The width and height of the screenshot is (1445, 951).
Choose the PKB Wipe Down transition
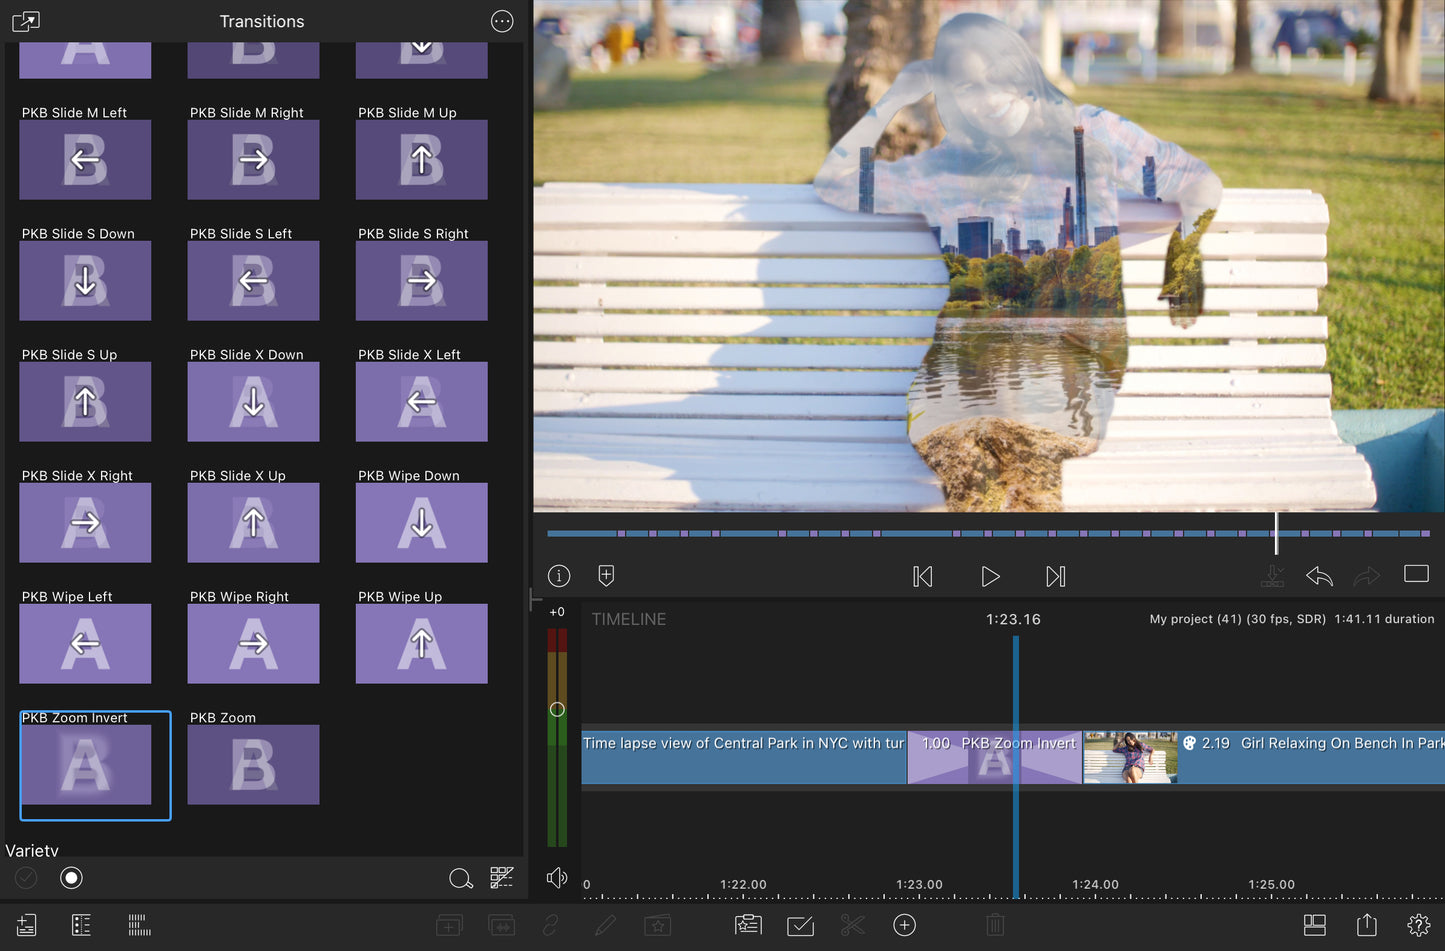tap(421, 522)
